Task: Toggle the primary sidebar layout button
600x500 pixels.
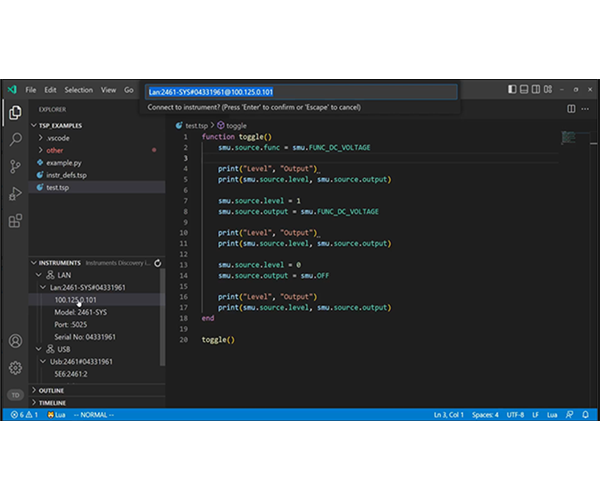Action: (512, 90)
